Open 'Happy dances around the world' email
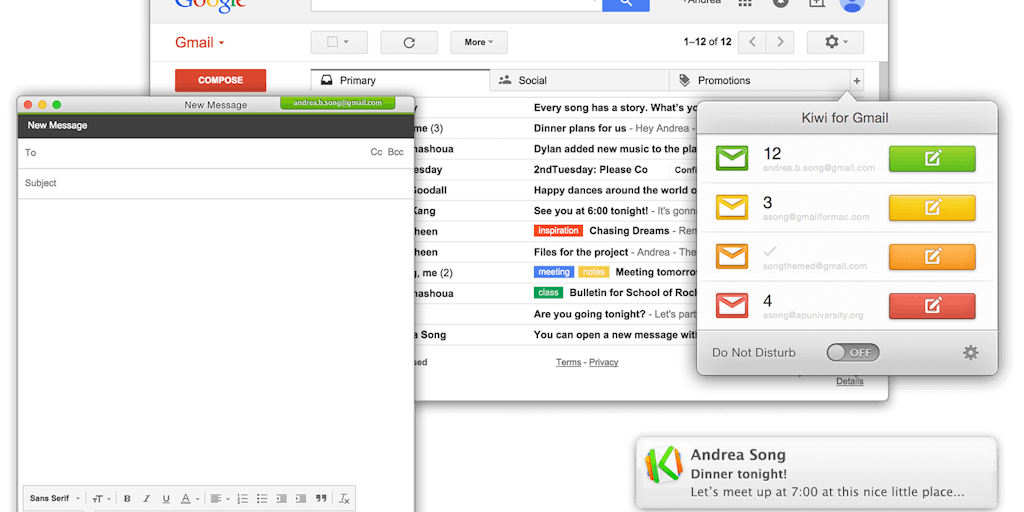The width and height of the screenshot is (1024, 512). point(615,191)
